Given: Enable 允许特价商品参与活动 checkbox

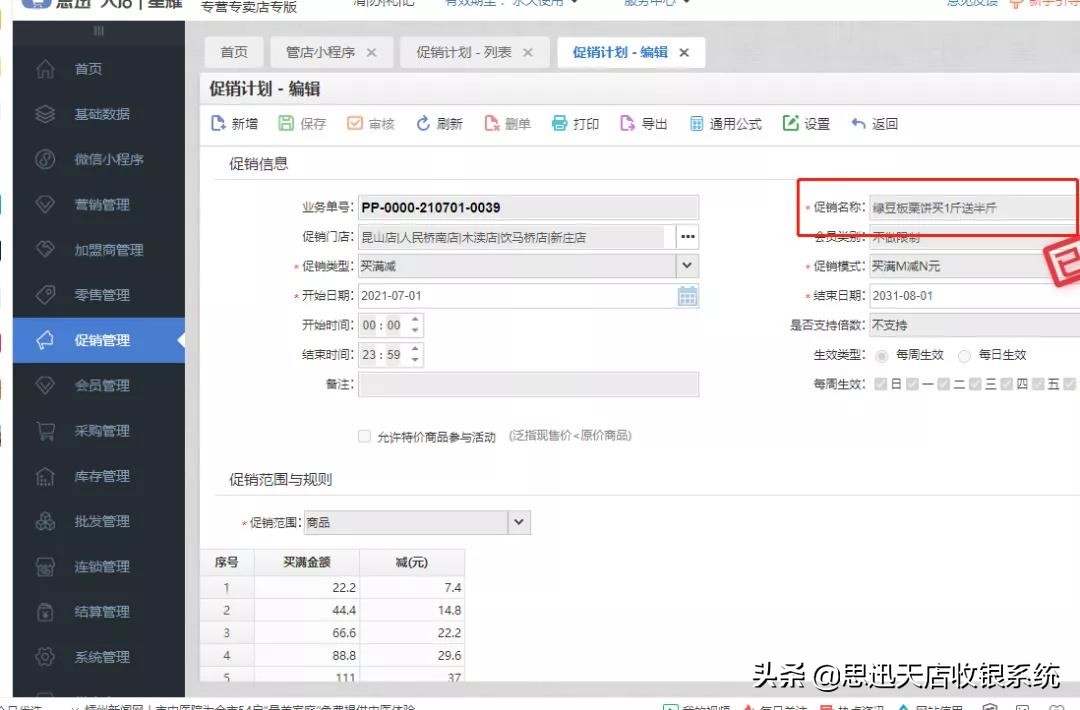Looking at the screenshot, I should (364, 435).
